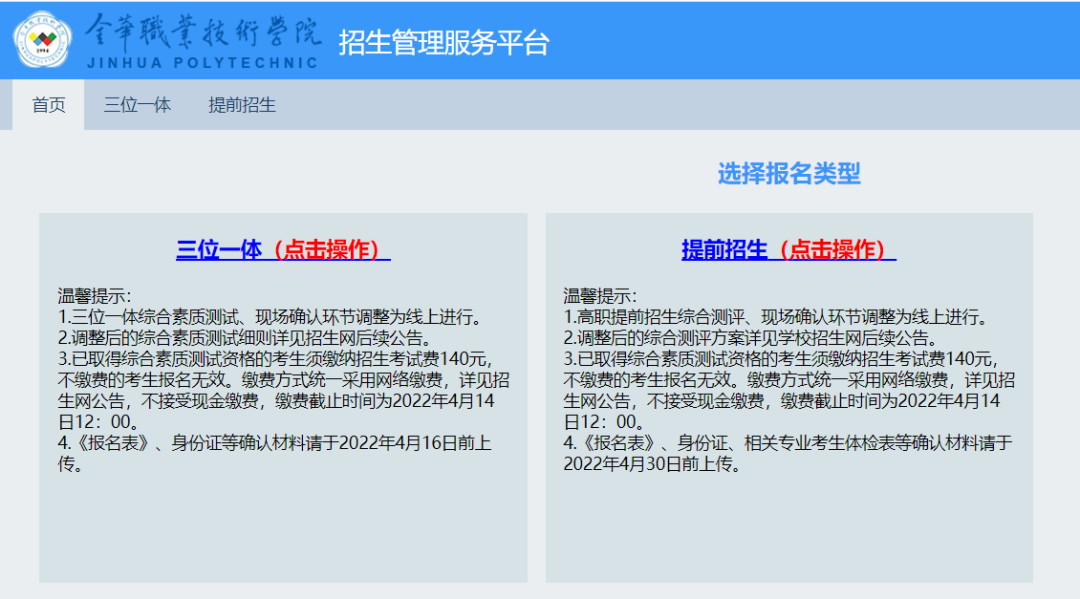Image resolution: width=1080 pixels, height=599 pixels.
Task: Click the Jinhua Polytechnic circular logo emblem
Action: (42, 40)
